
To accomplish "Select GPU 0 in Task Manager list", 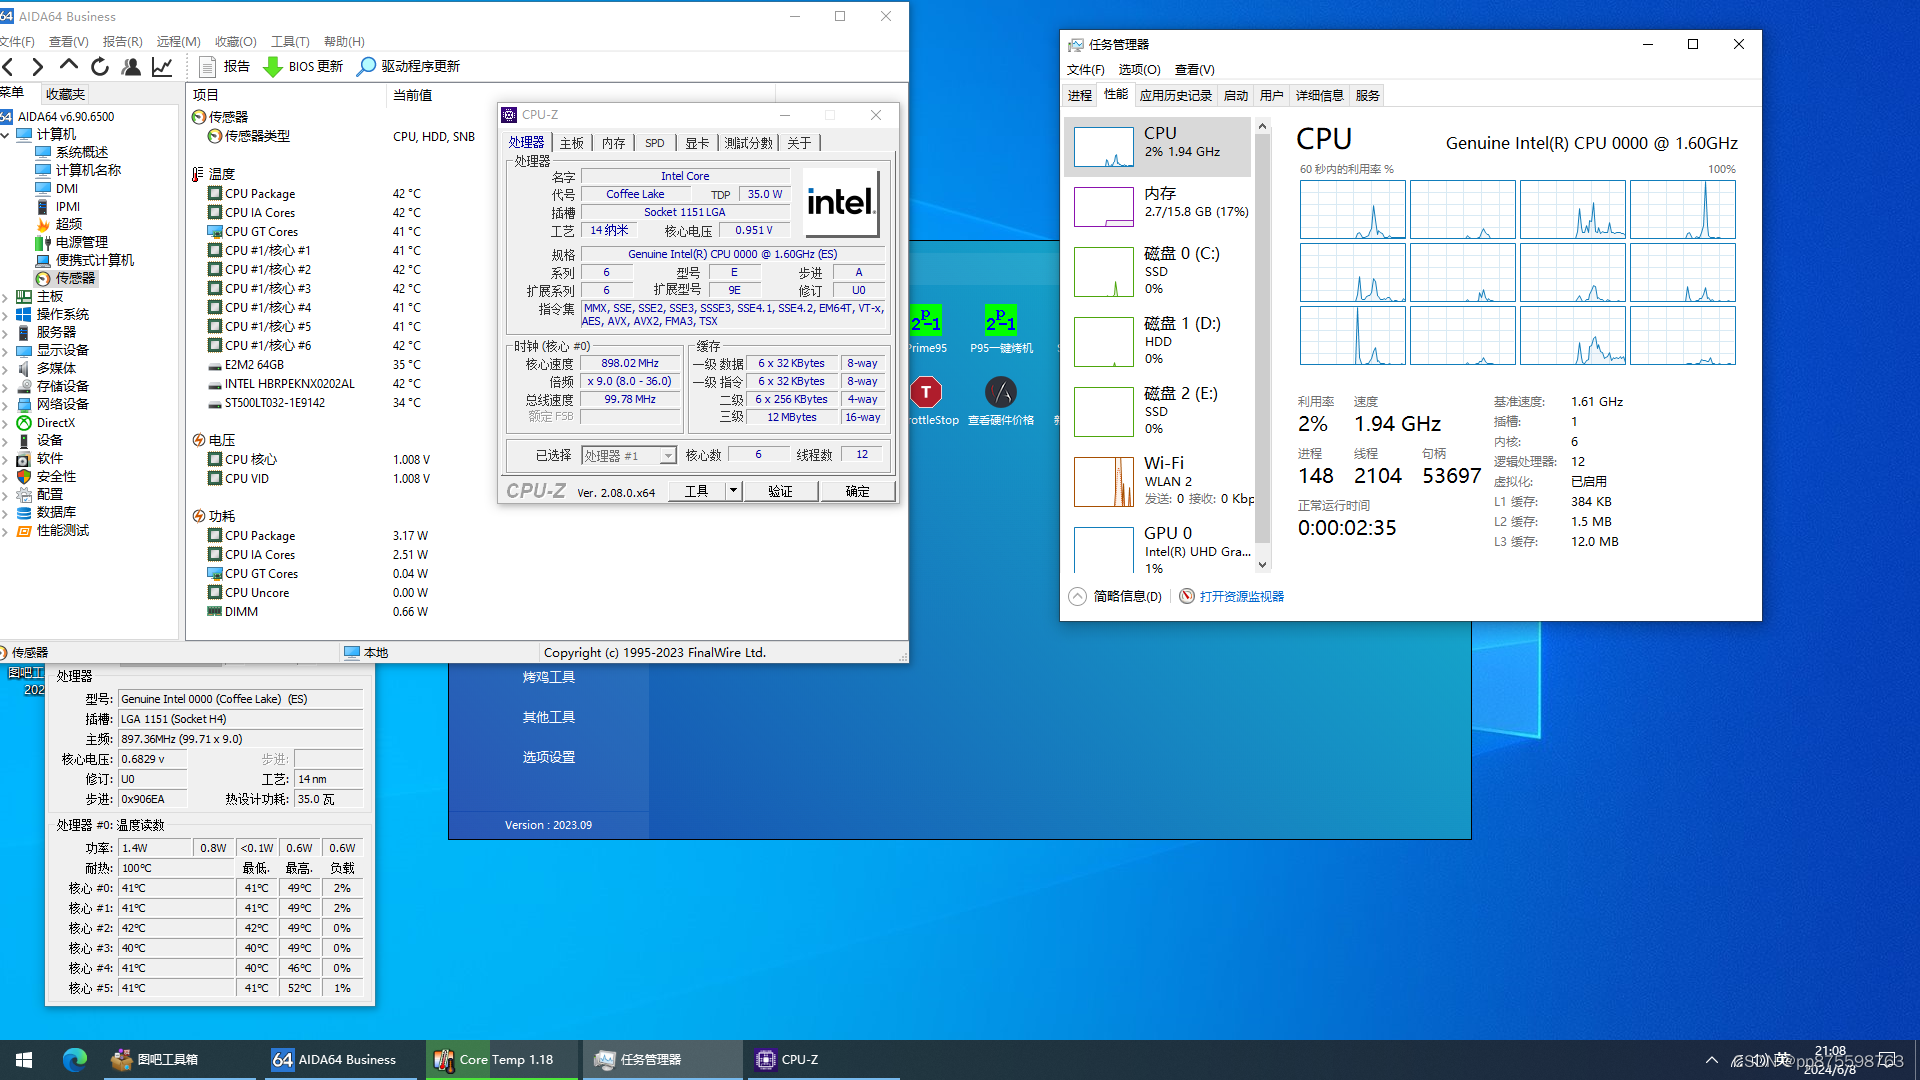I will point(1158,549).
